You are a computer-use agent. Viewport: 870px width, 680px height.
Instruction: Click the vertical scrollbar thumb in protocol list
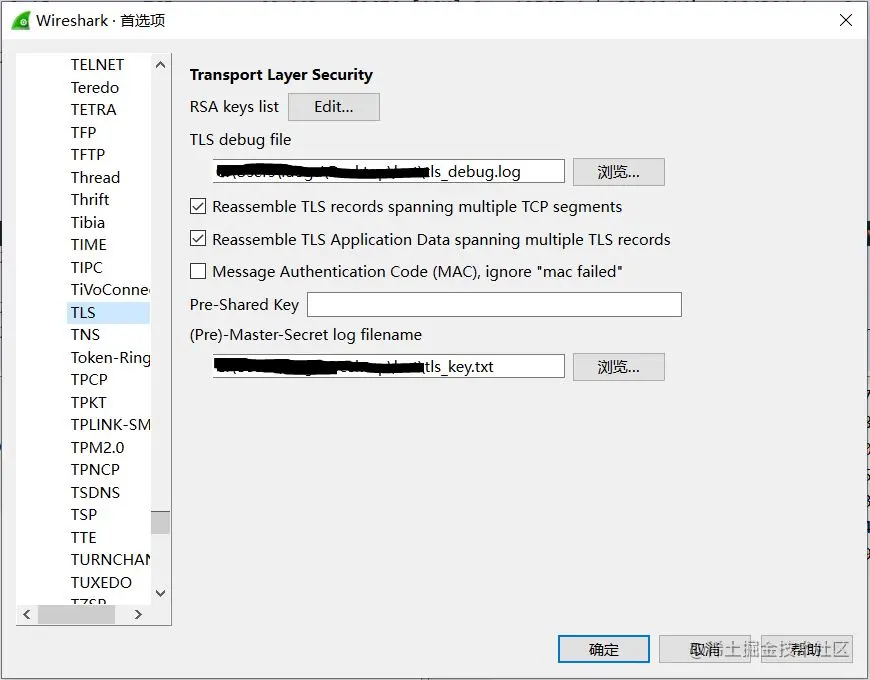160,522
